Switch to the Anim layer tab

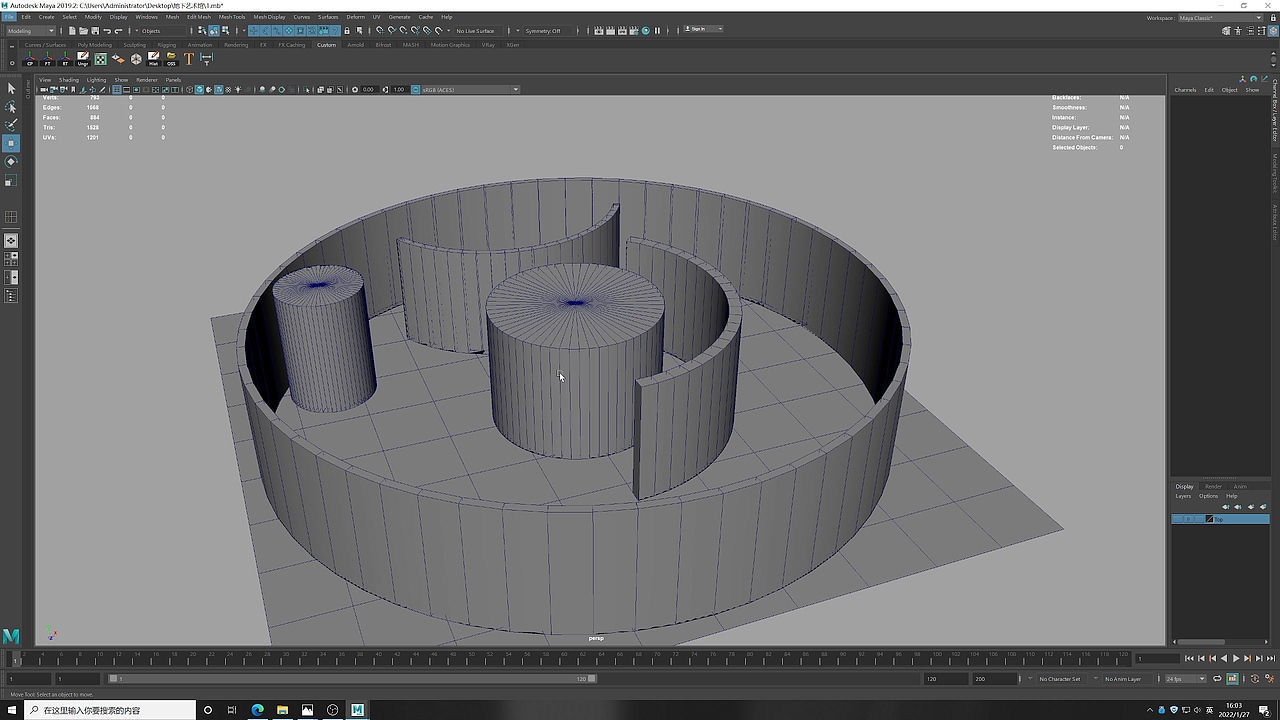tap(1240, 487)
